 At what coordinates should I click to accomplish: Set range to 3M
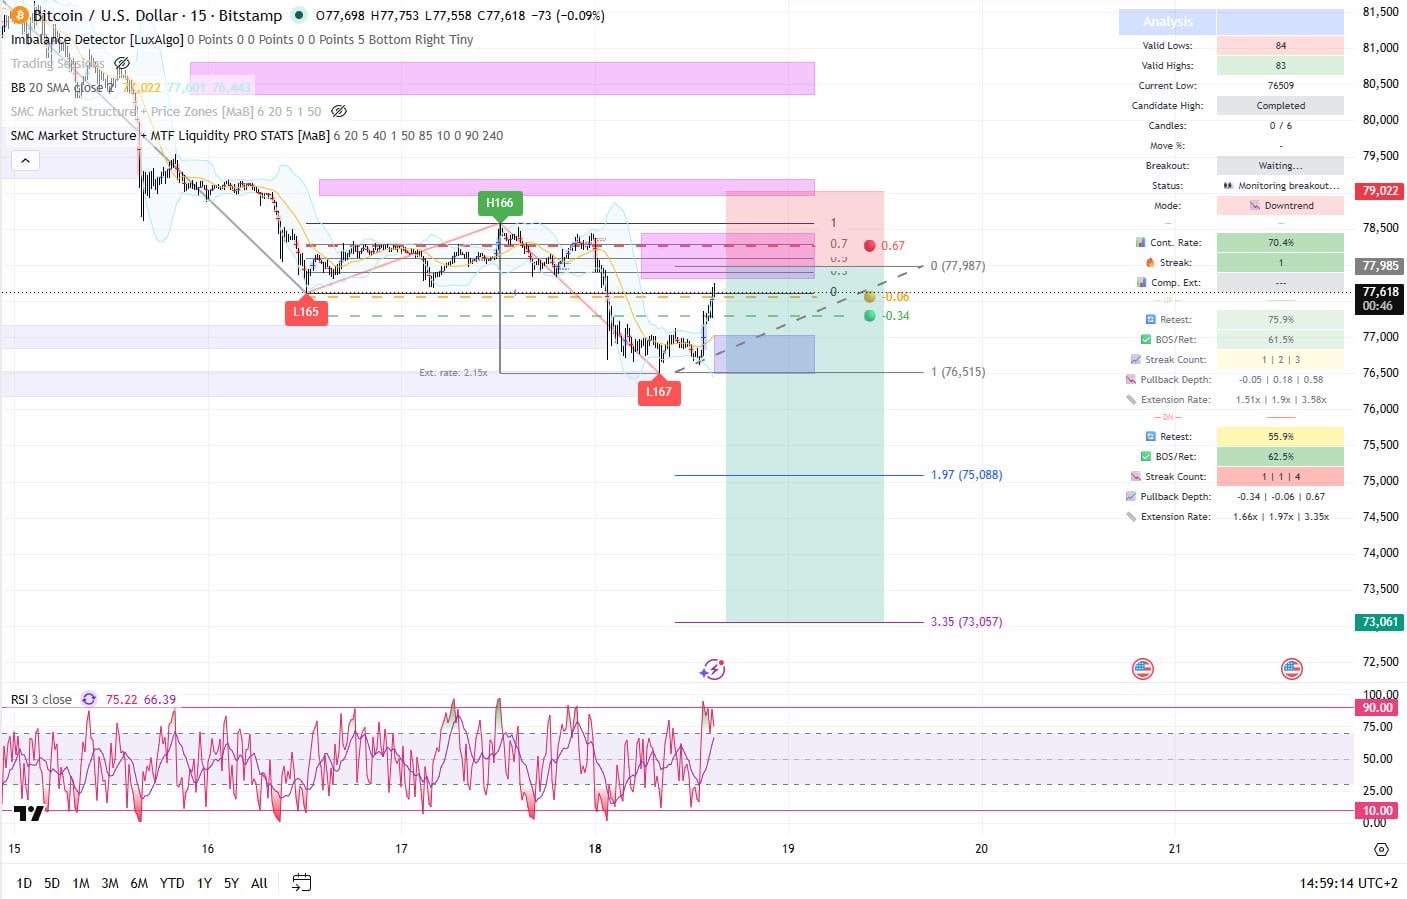point(110,883)
